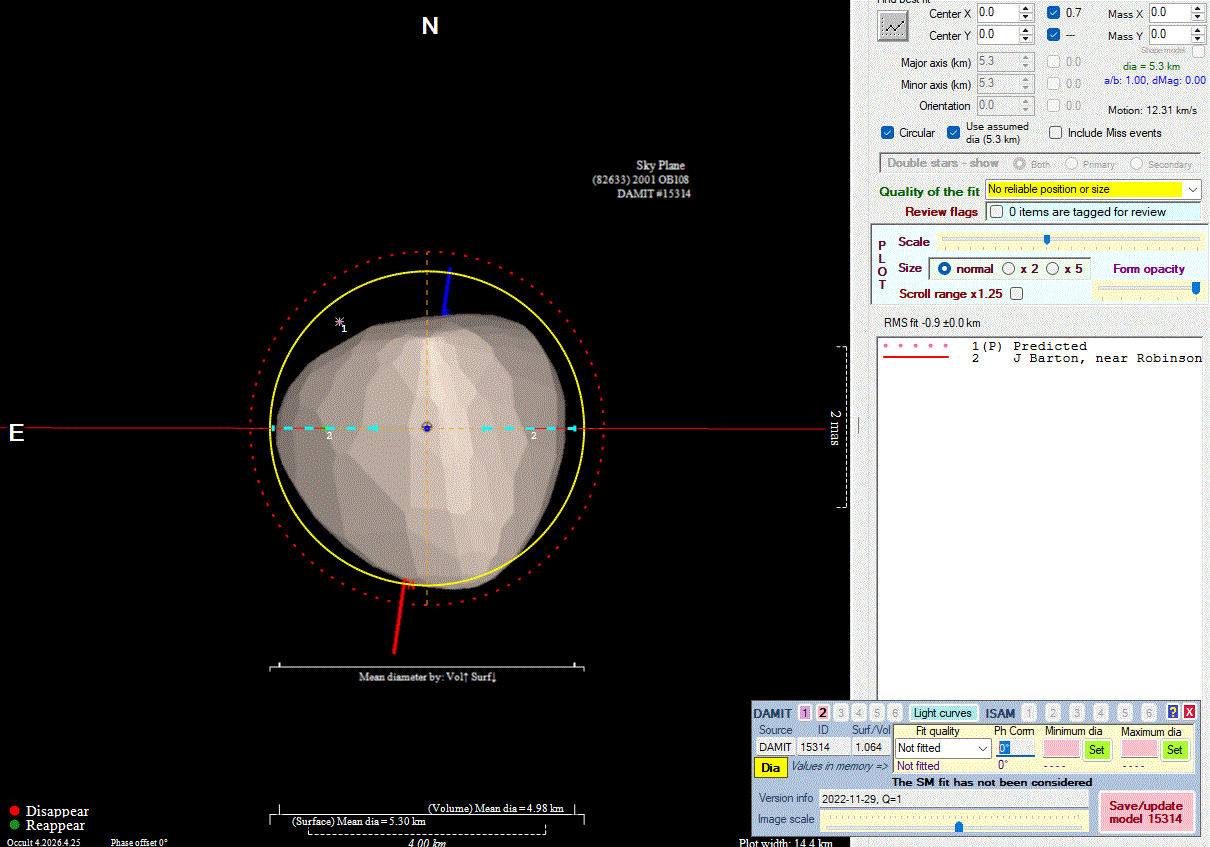Click the blue center marker on asteroid
The image size is (1210, 847).
tap(427, 427)
